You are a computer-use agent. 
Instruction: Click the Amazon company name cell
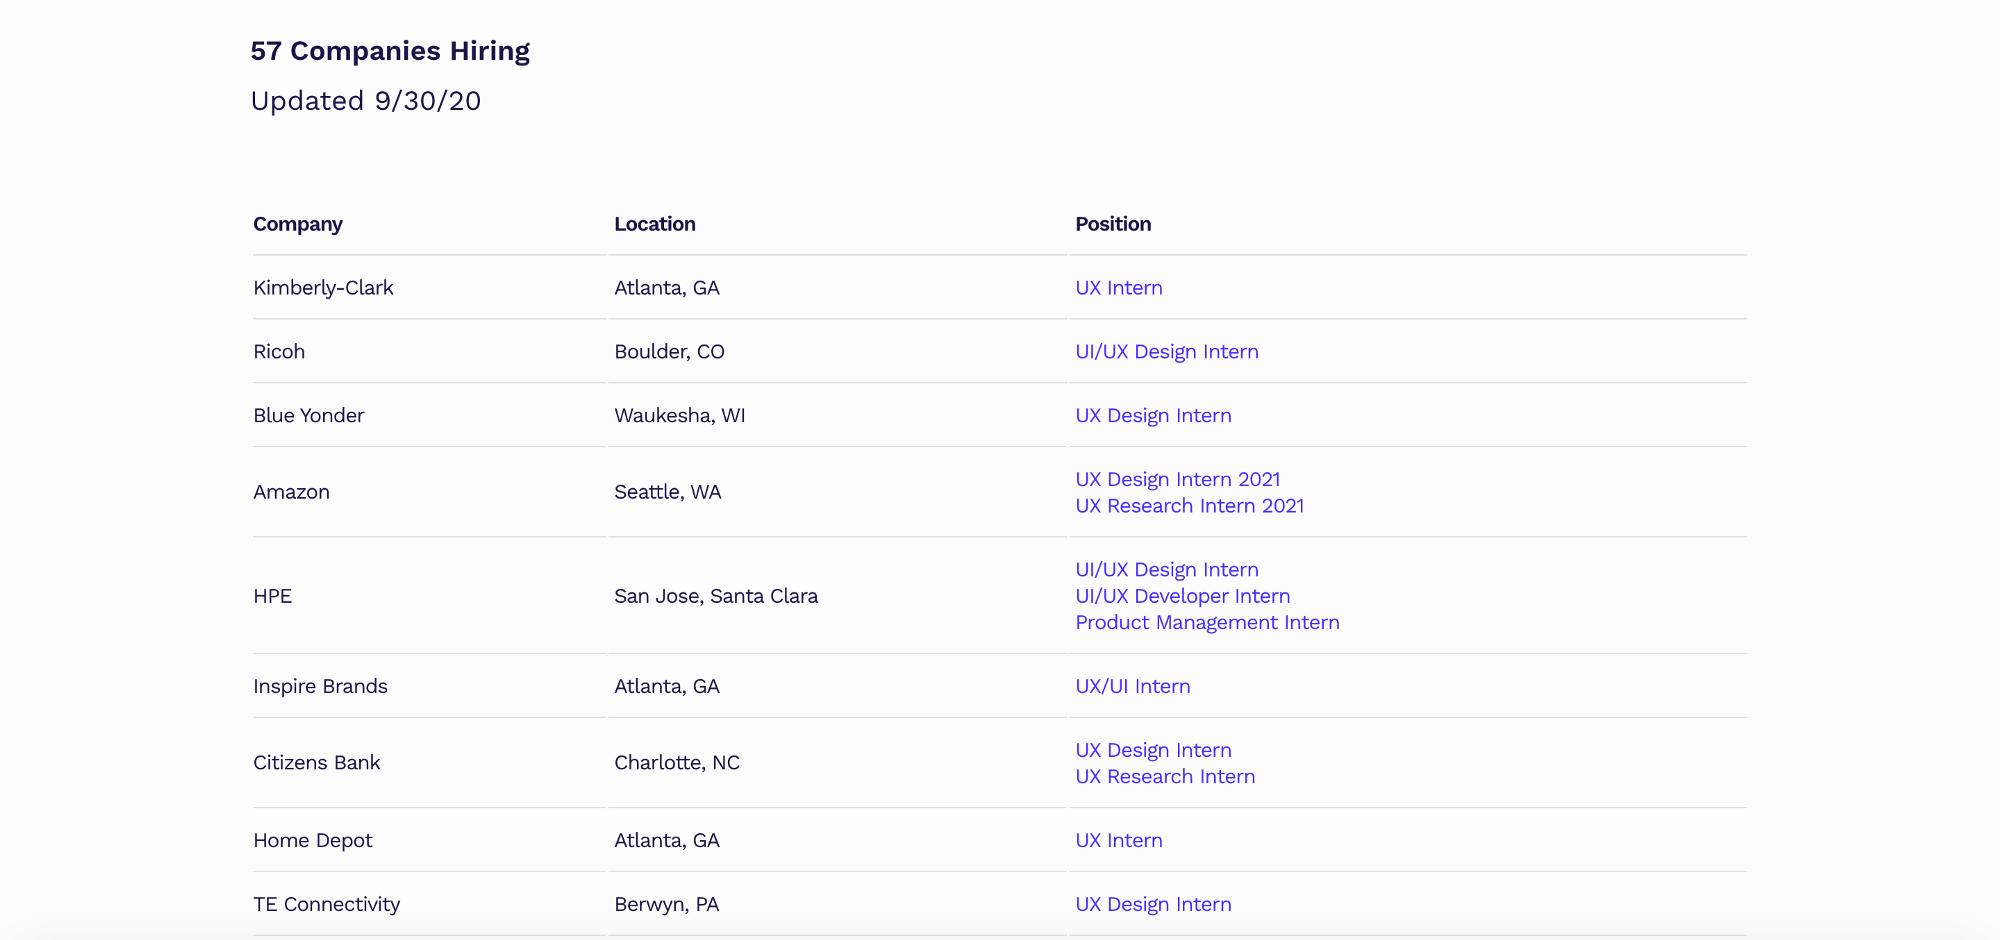tap(291, 492)
